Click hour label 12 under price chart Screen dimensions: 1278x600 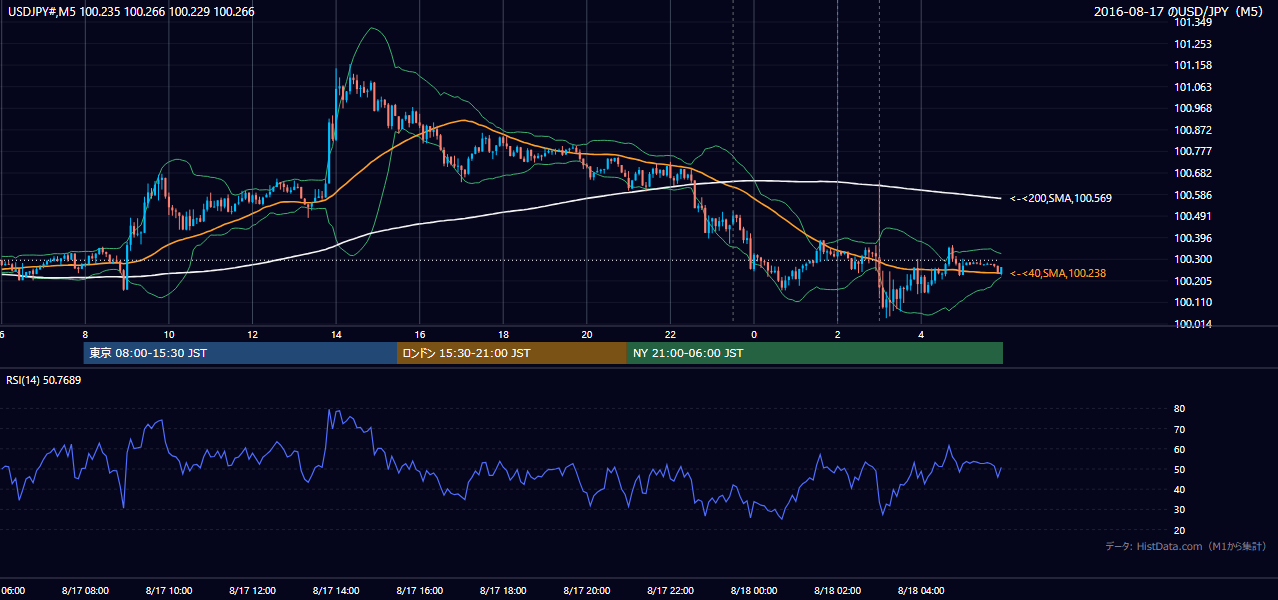[x=253, y=335]
